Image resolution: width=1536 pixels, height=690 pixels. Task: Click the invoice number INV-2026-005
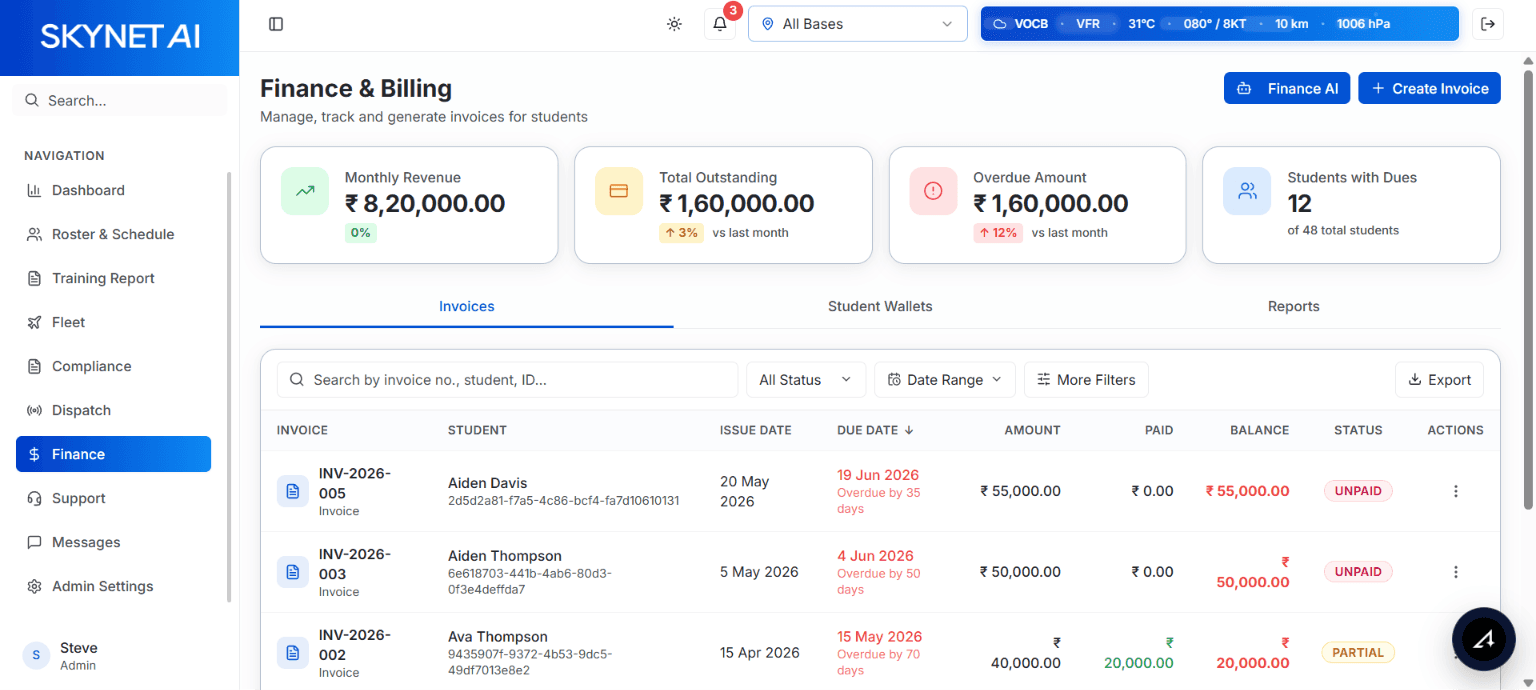pyautogui.click(x=355, y=483)
